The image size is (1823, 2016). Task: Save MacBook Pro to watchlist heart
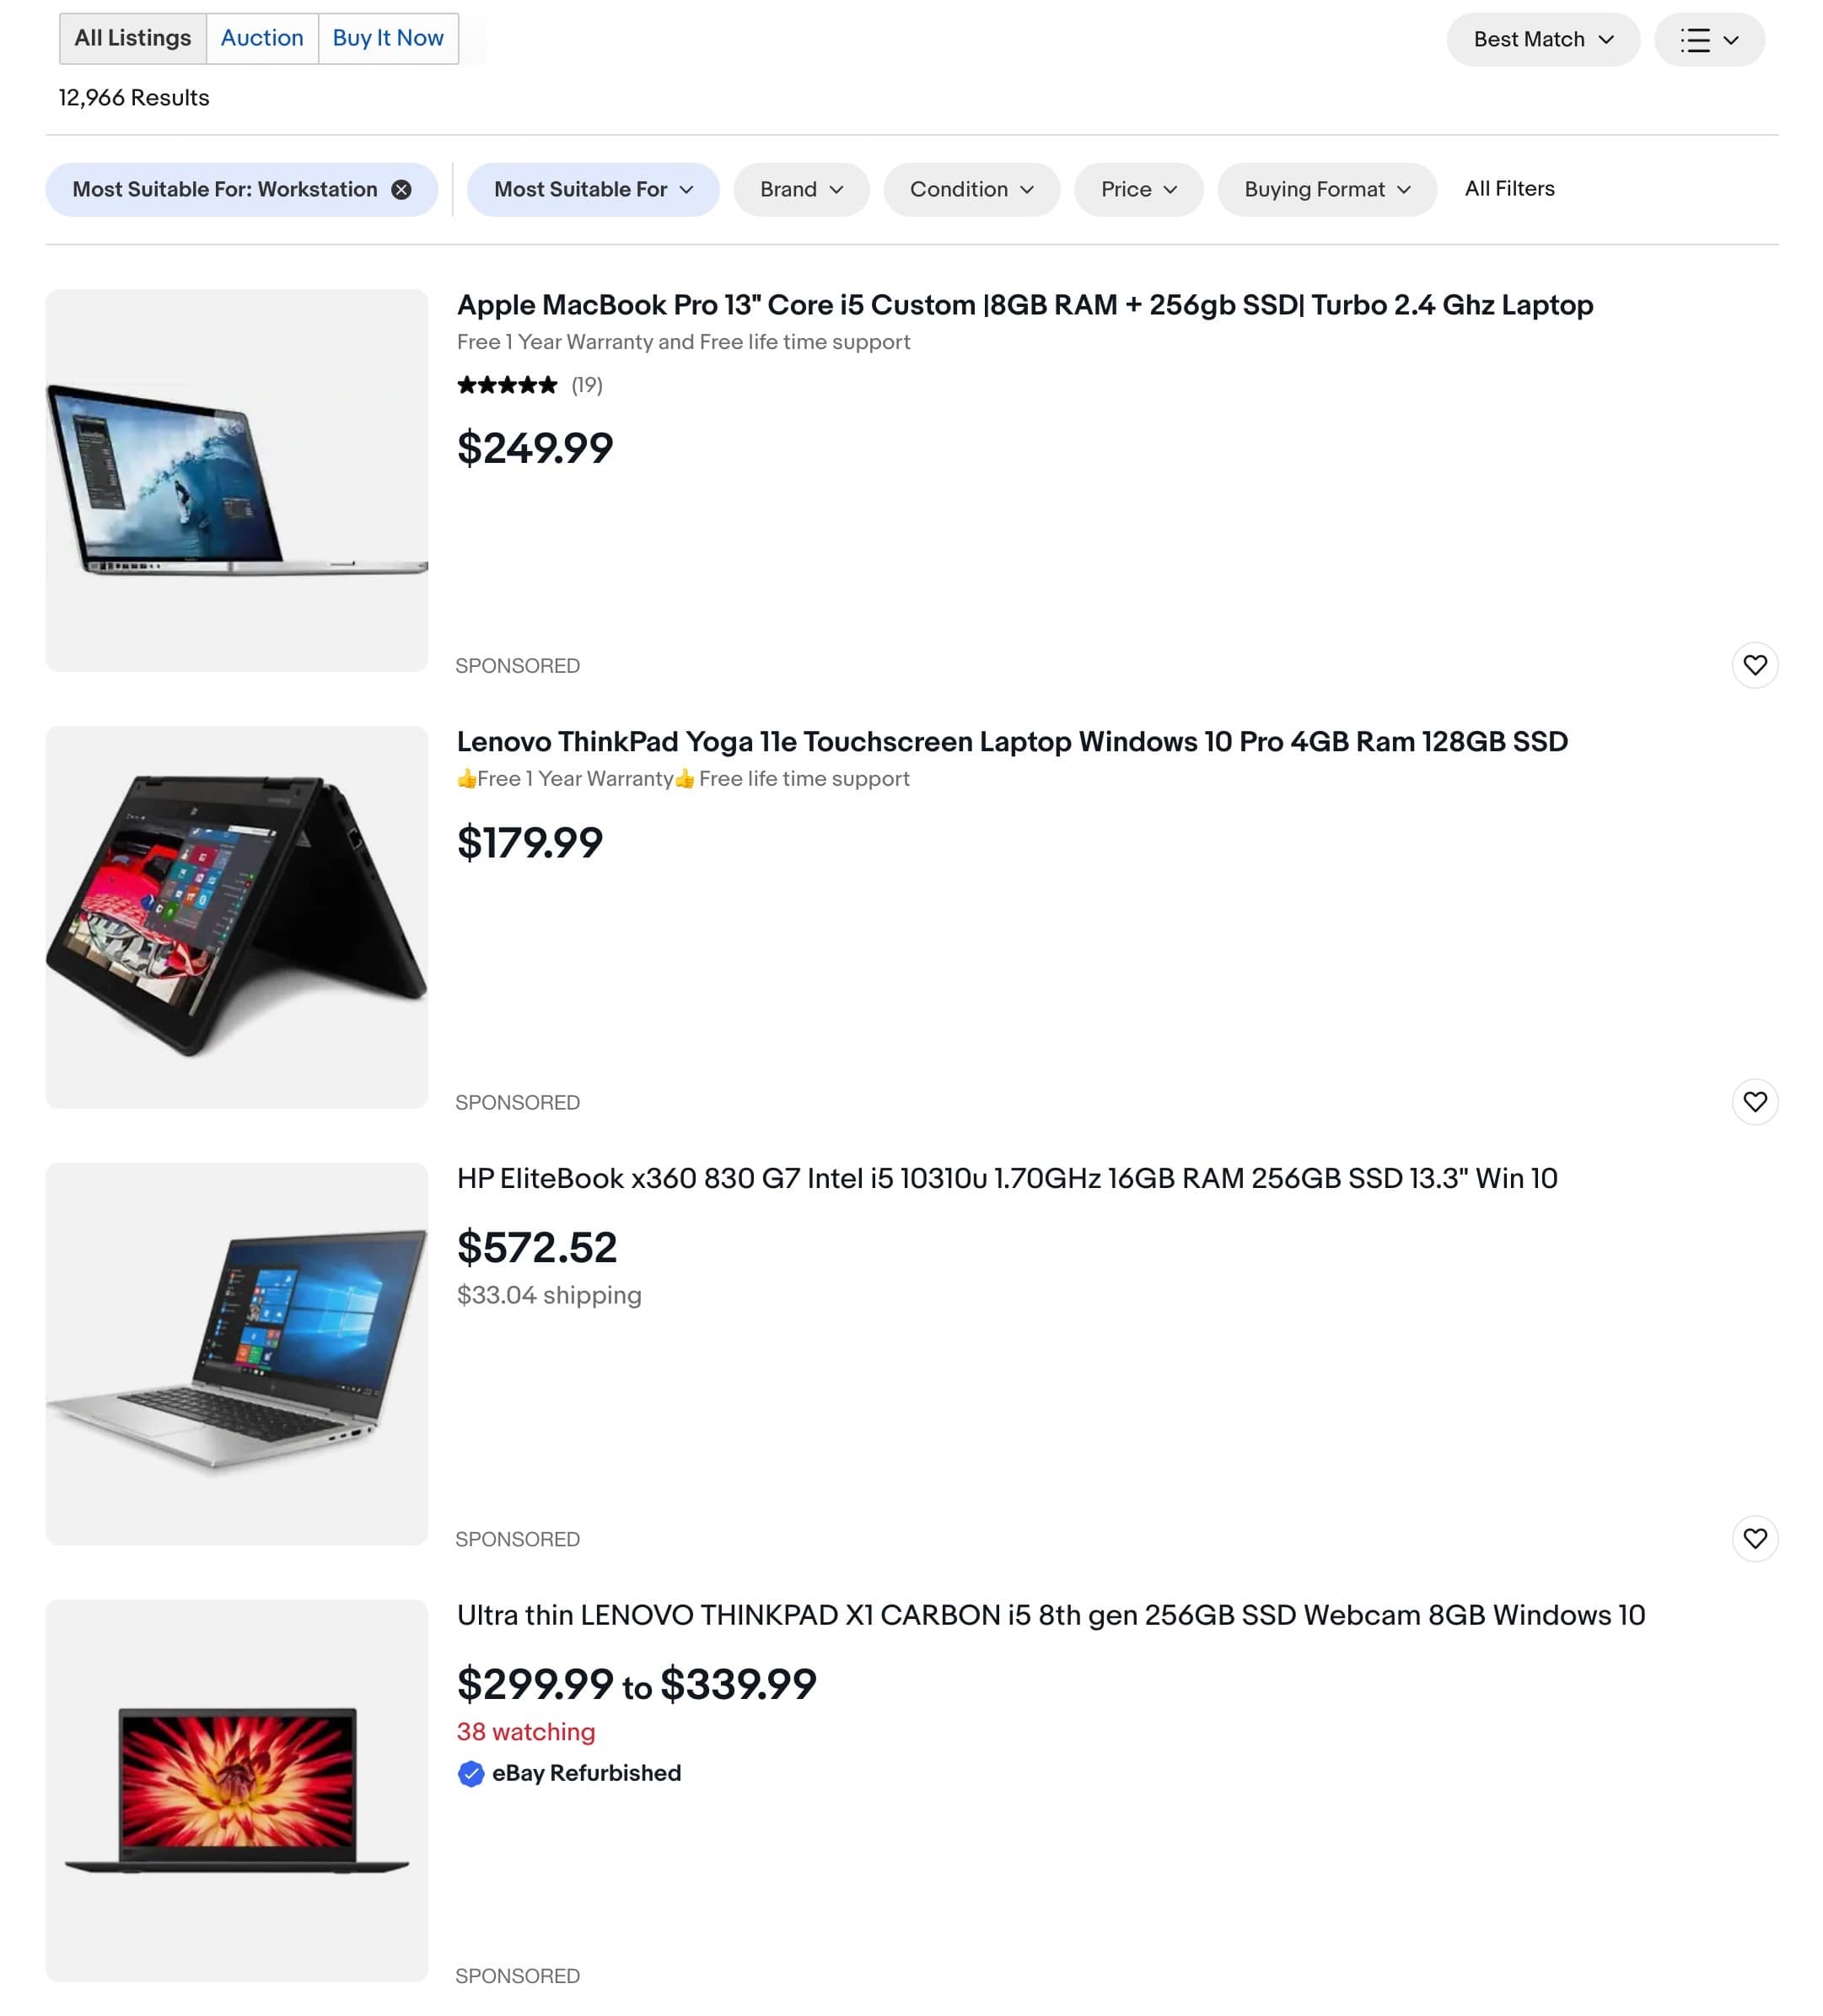point(1755,665)
